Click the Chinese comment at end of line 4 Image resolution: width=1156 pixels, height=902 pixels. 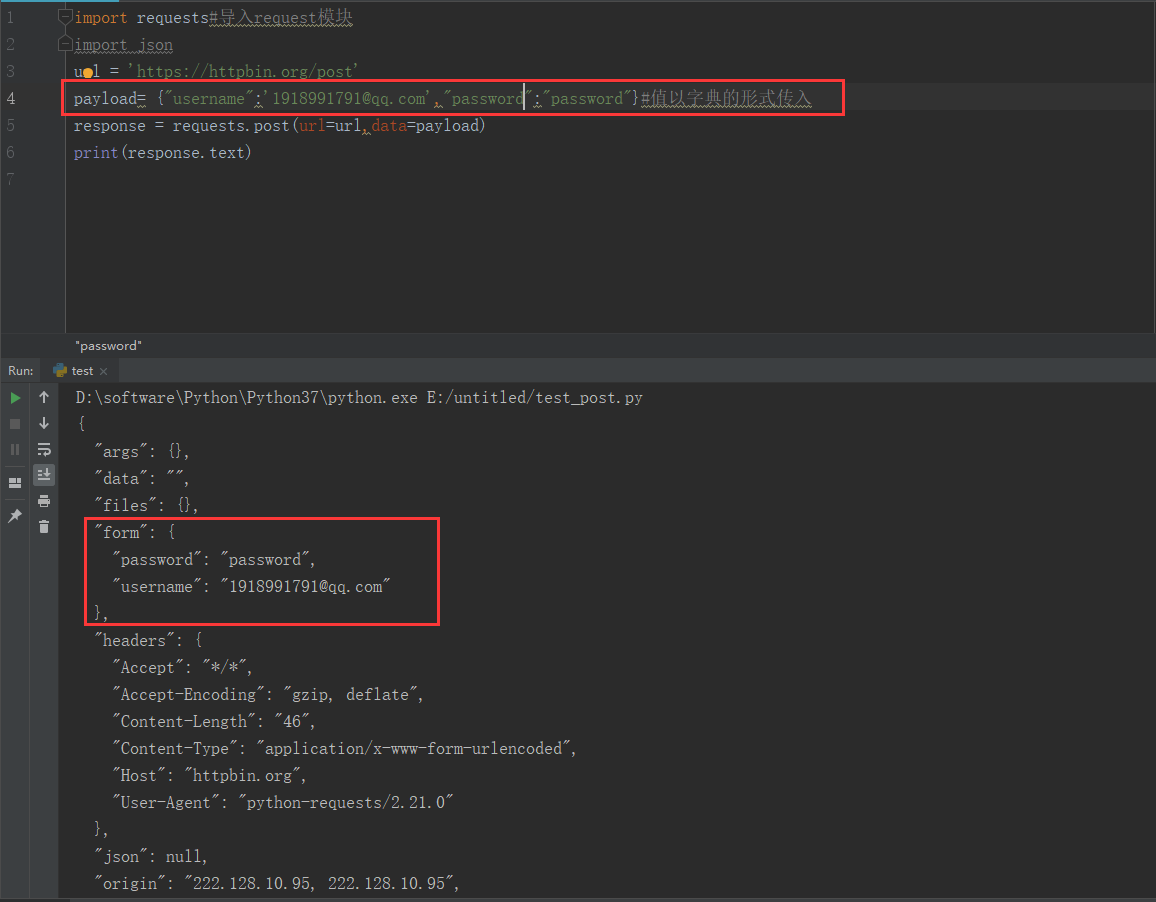tap(726, 98)
